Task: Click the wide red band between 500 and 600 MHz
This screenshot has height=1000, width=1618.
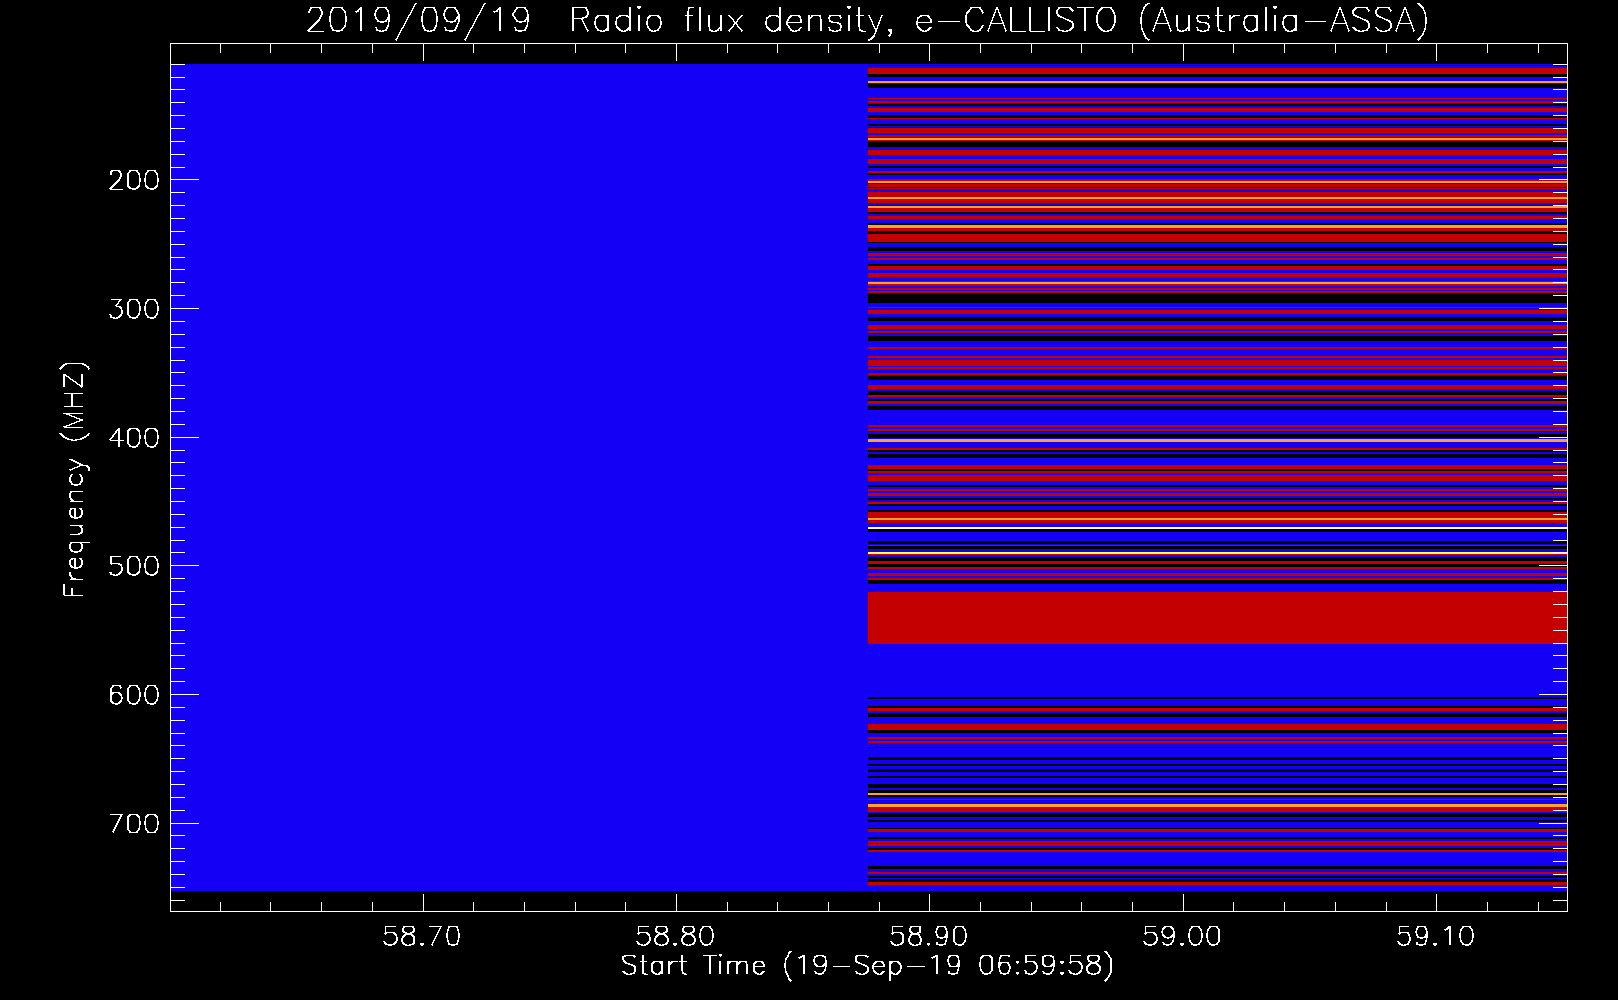Action: pyautogui.click(x=1217, y=618)
